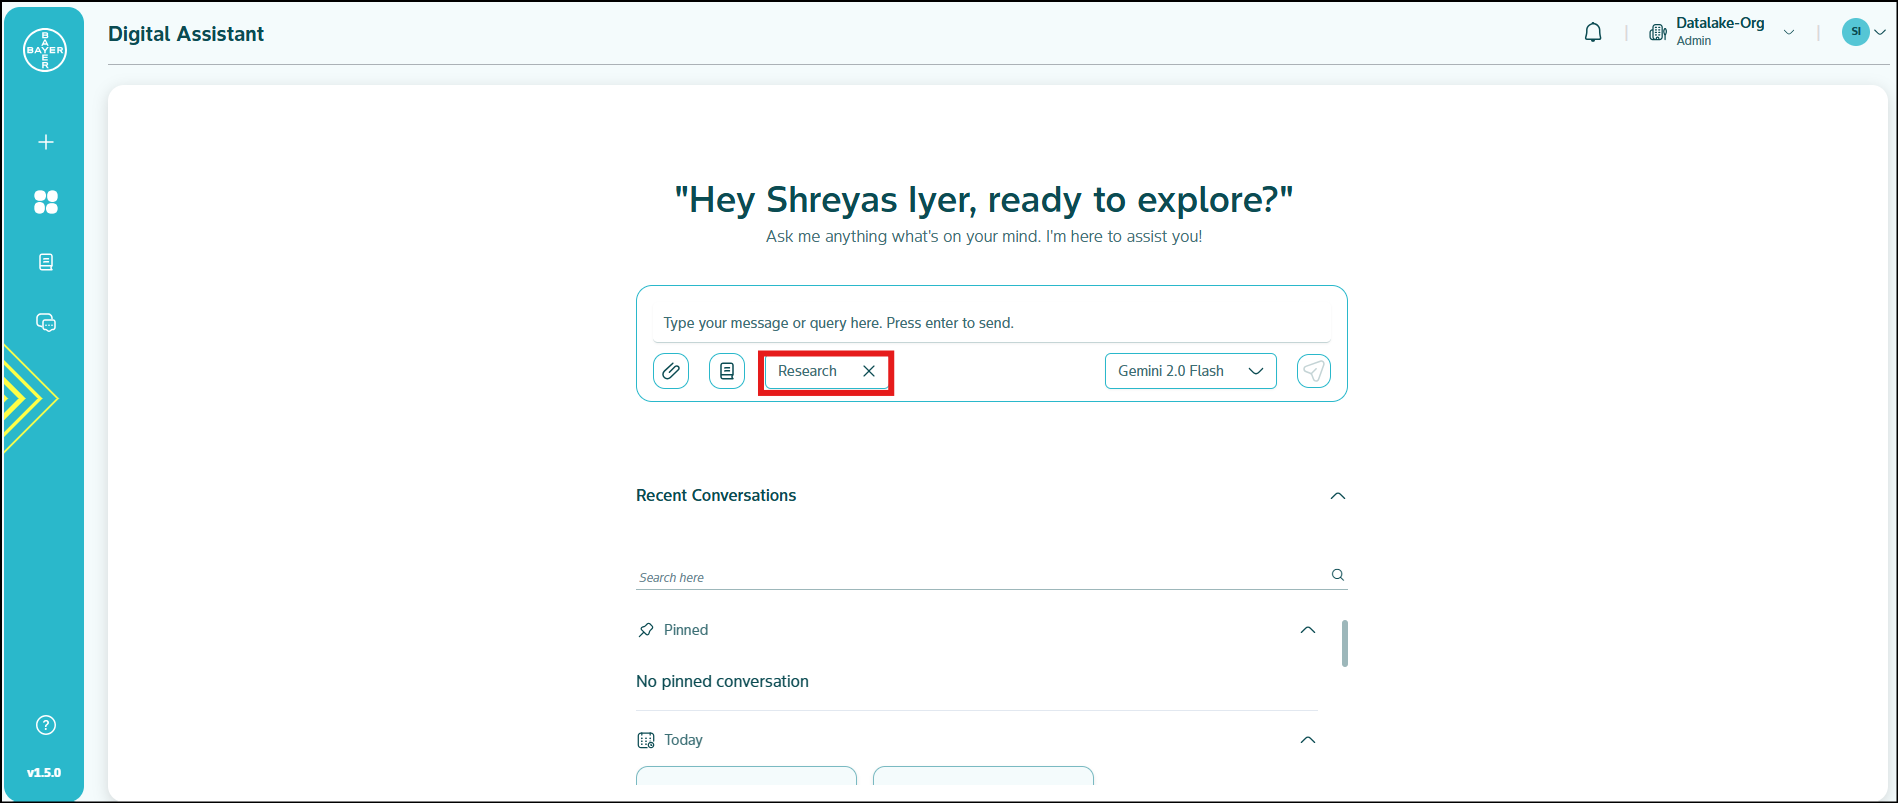Click the conversations list scrollbar
This screenshot has width=1898, height=803.
point(1345,643)
